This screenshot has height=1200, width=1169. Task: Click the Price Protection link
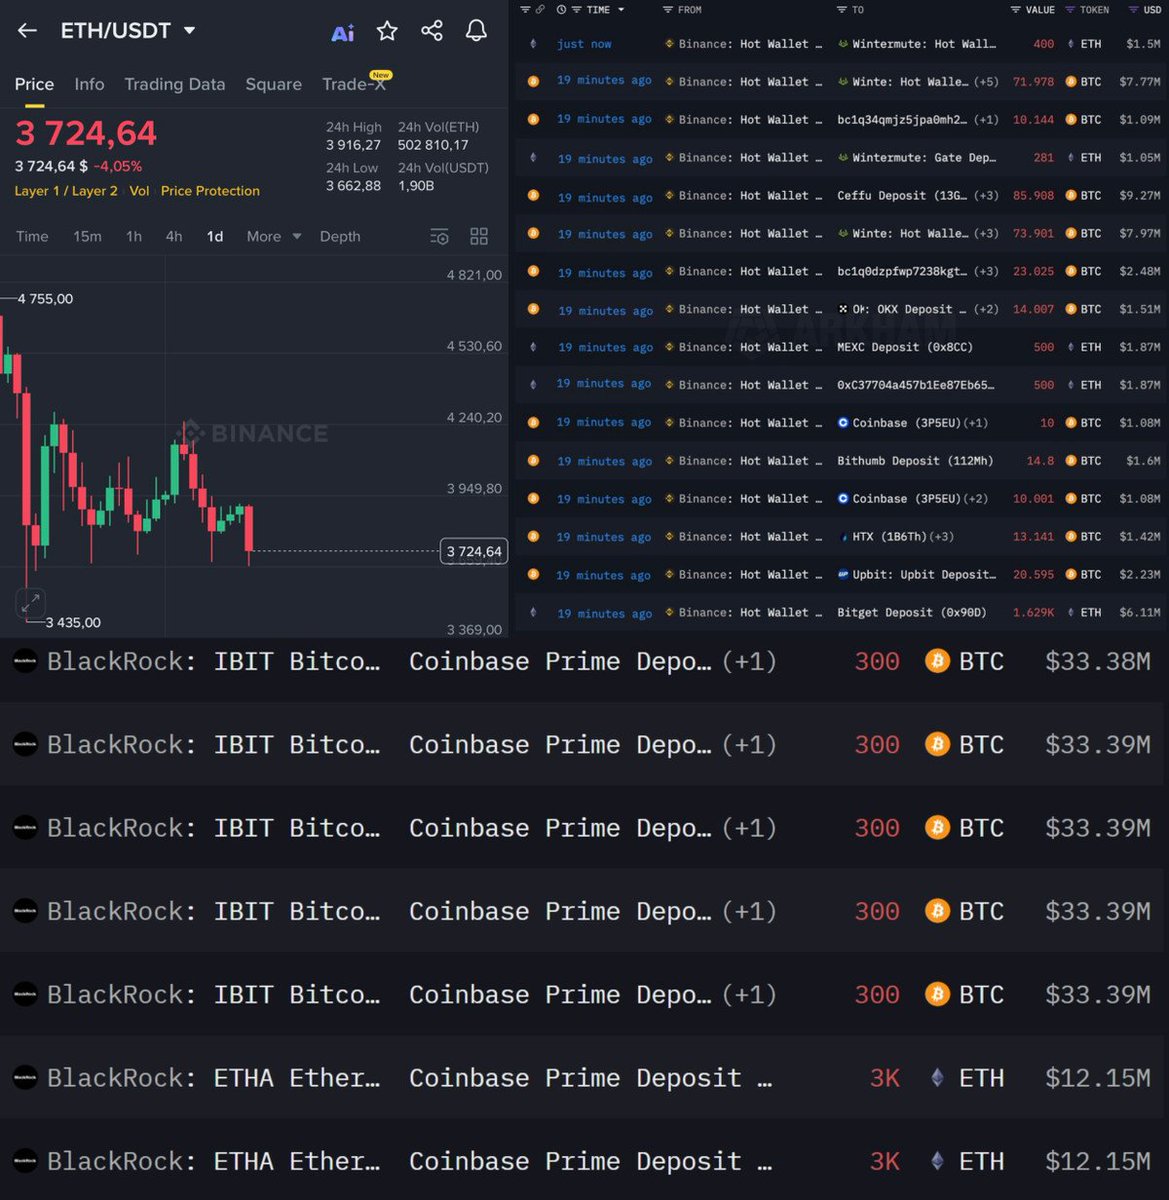tap(210, 191)
